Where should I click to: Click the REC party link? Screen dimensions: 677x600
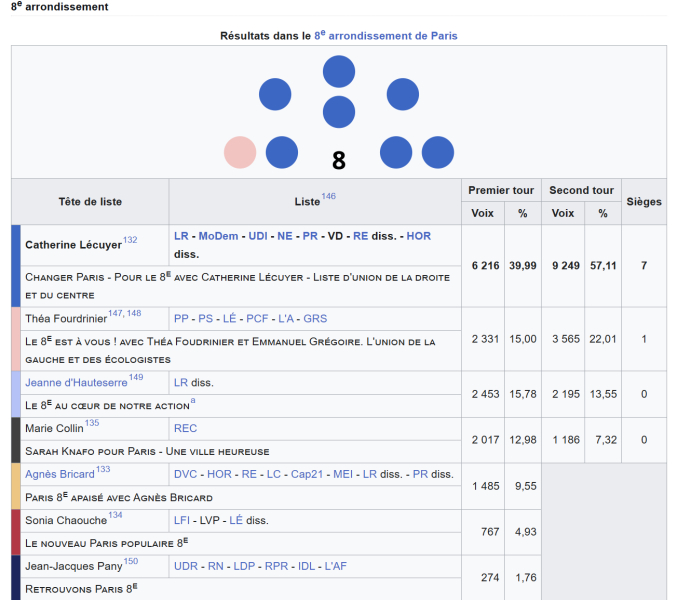tap(186, 428)
